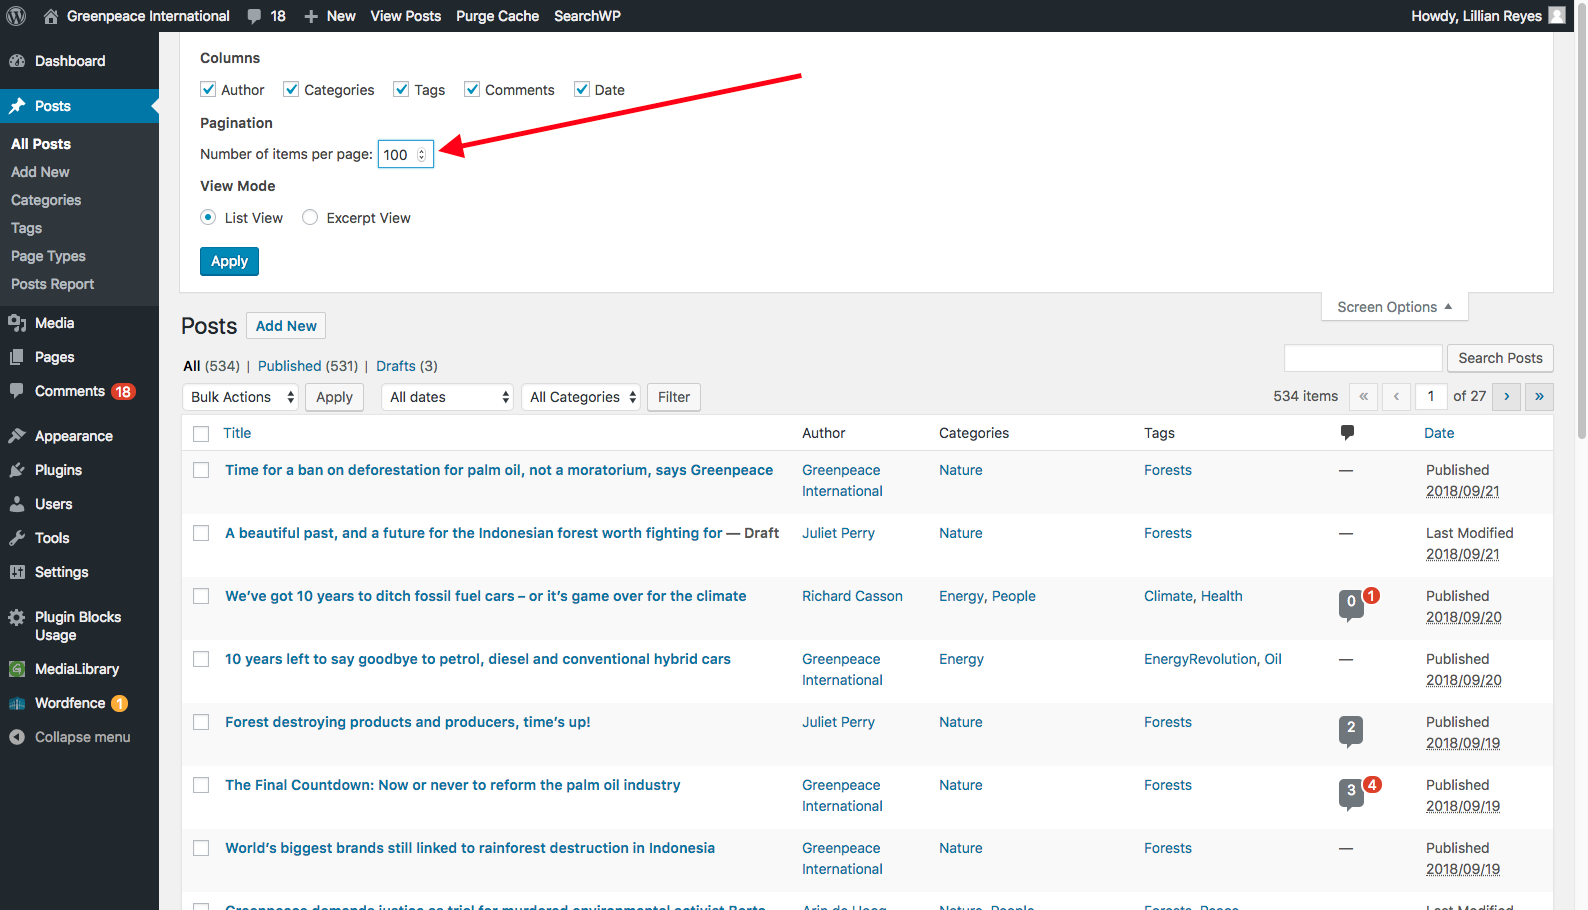
Task: Open comment bubble showing 3 comments
Action: click(1351, 792)
